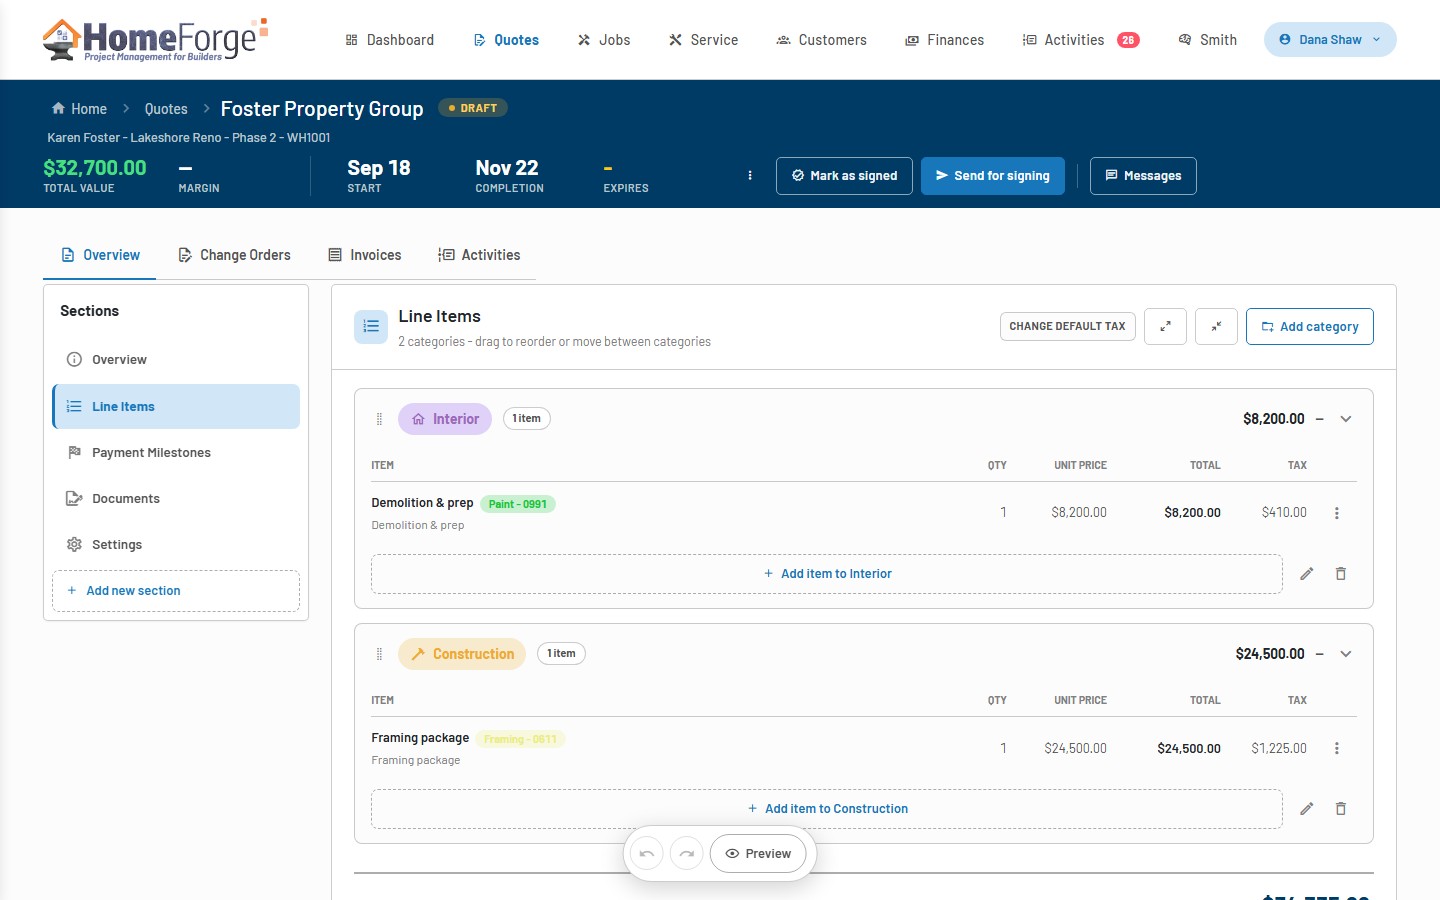Screen dimensions: 1440x900
Task: Open Demolition & prep row options menu
Action: pos(1337,513)
